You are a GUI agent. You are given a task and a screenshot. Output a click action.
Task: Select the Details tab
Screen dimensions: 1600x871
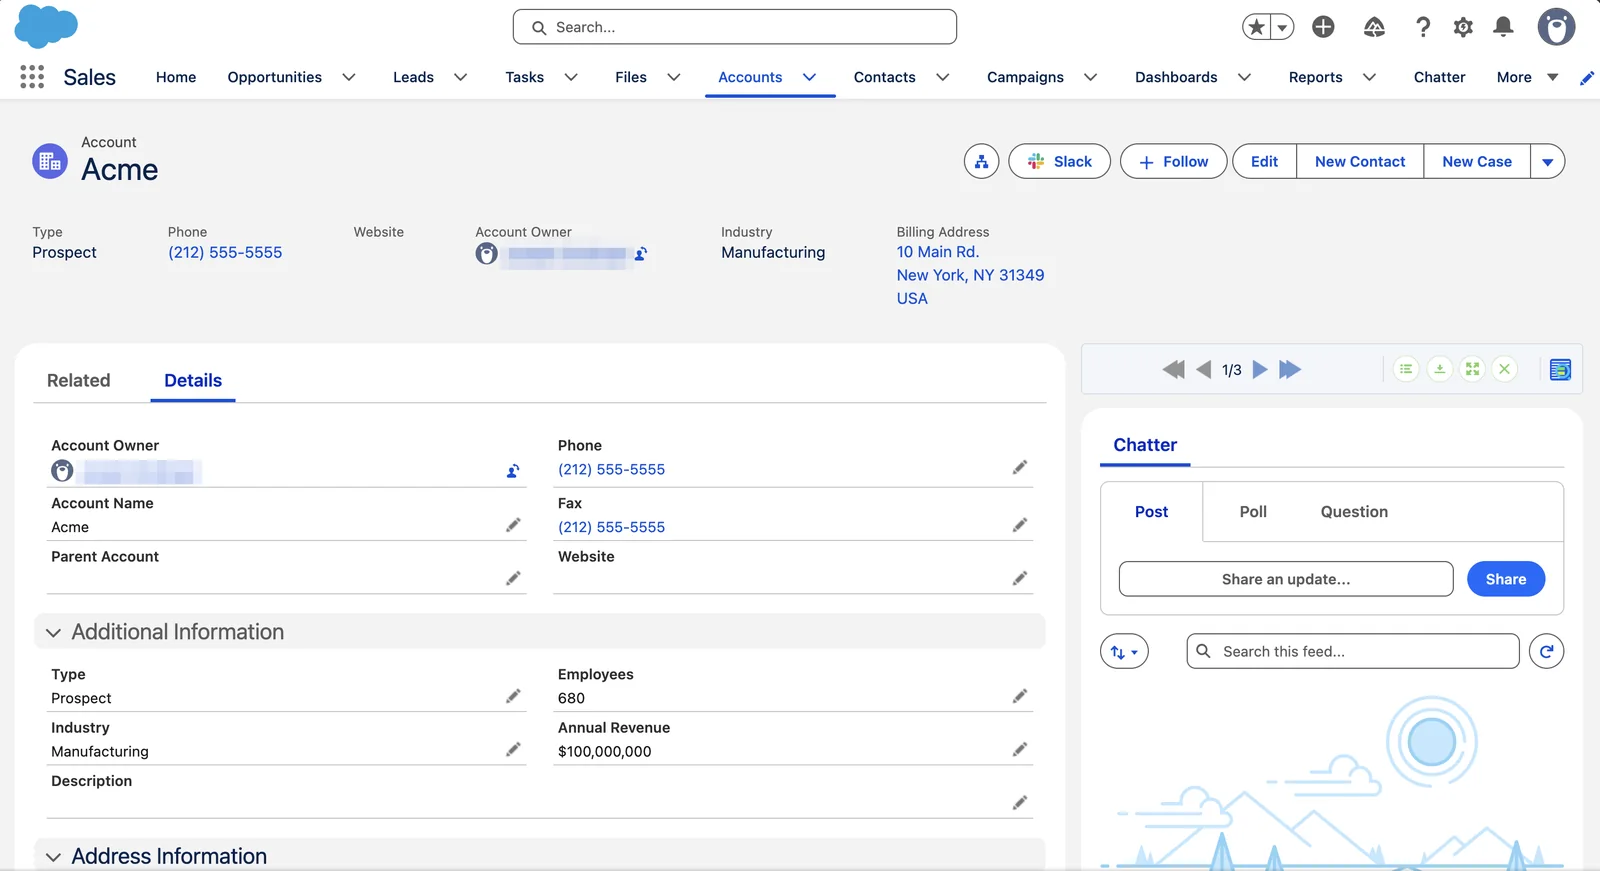pyautogui.click(x=193, y=380)
